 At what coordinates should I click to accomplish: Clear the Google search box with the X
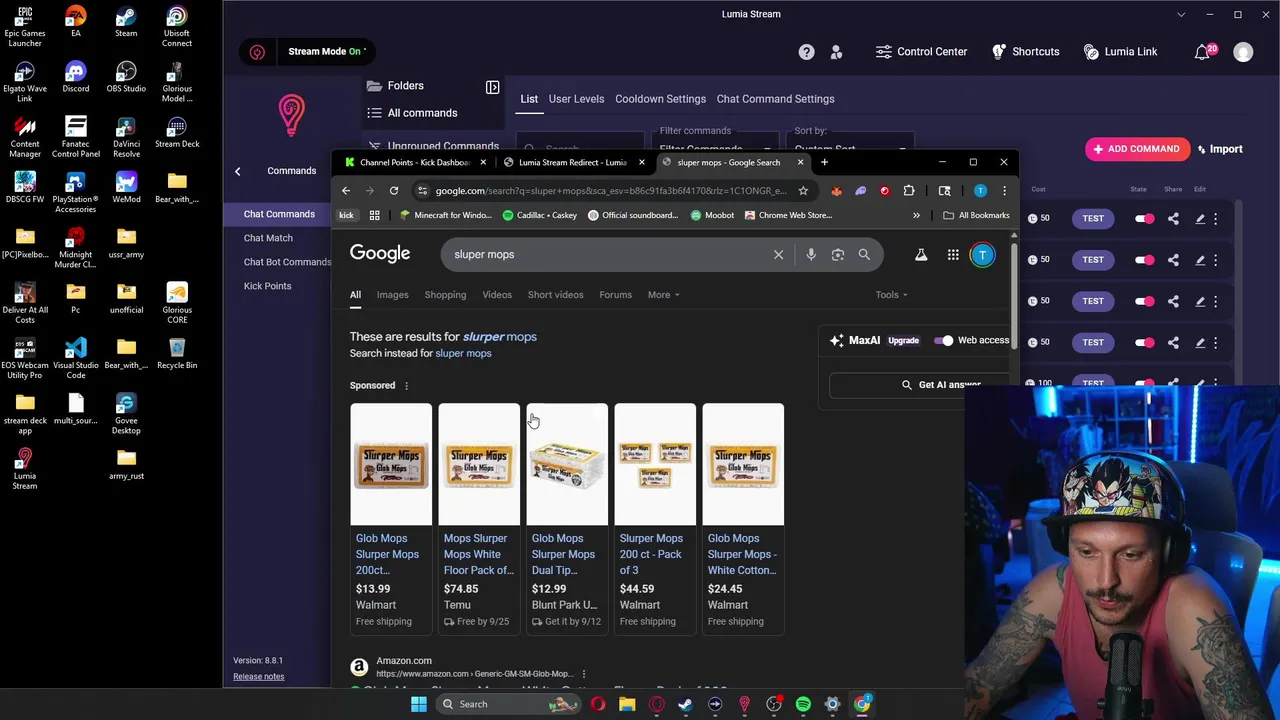pos(778,255)
